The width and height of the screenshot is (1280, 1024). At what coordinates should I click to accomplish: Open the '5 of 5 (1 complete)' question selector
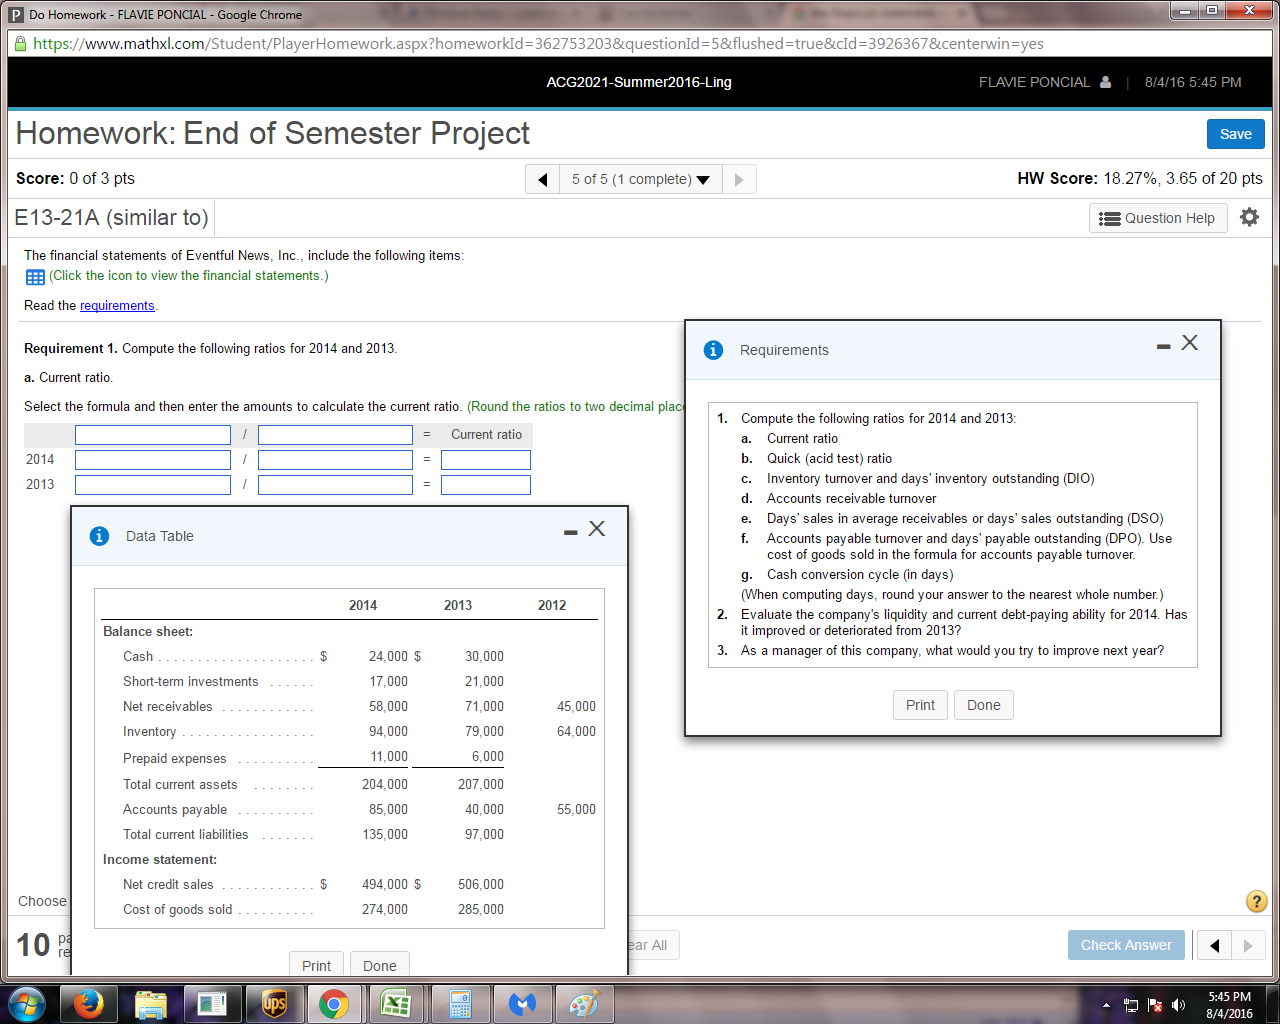click(641, 179)
